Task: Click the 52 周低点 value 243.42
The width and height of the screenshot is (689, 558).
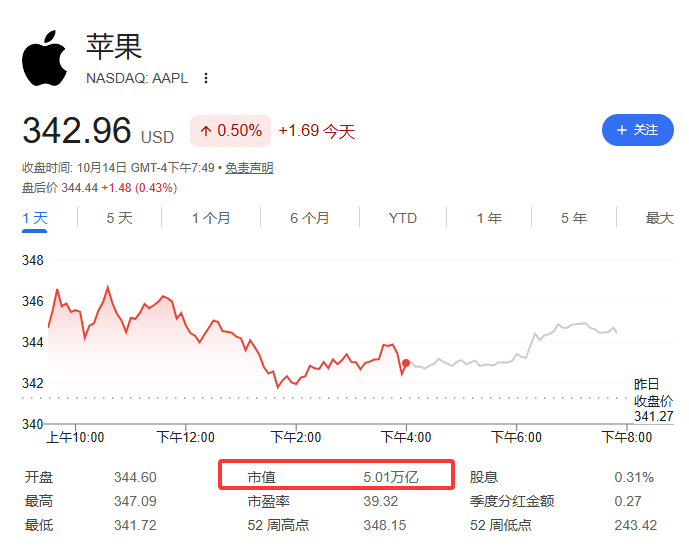Action: point(635,525)
